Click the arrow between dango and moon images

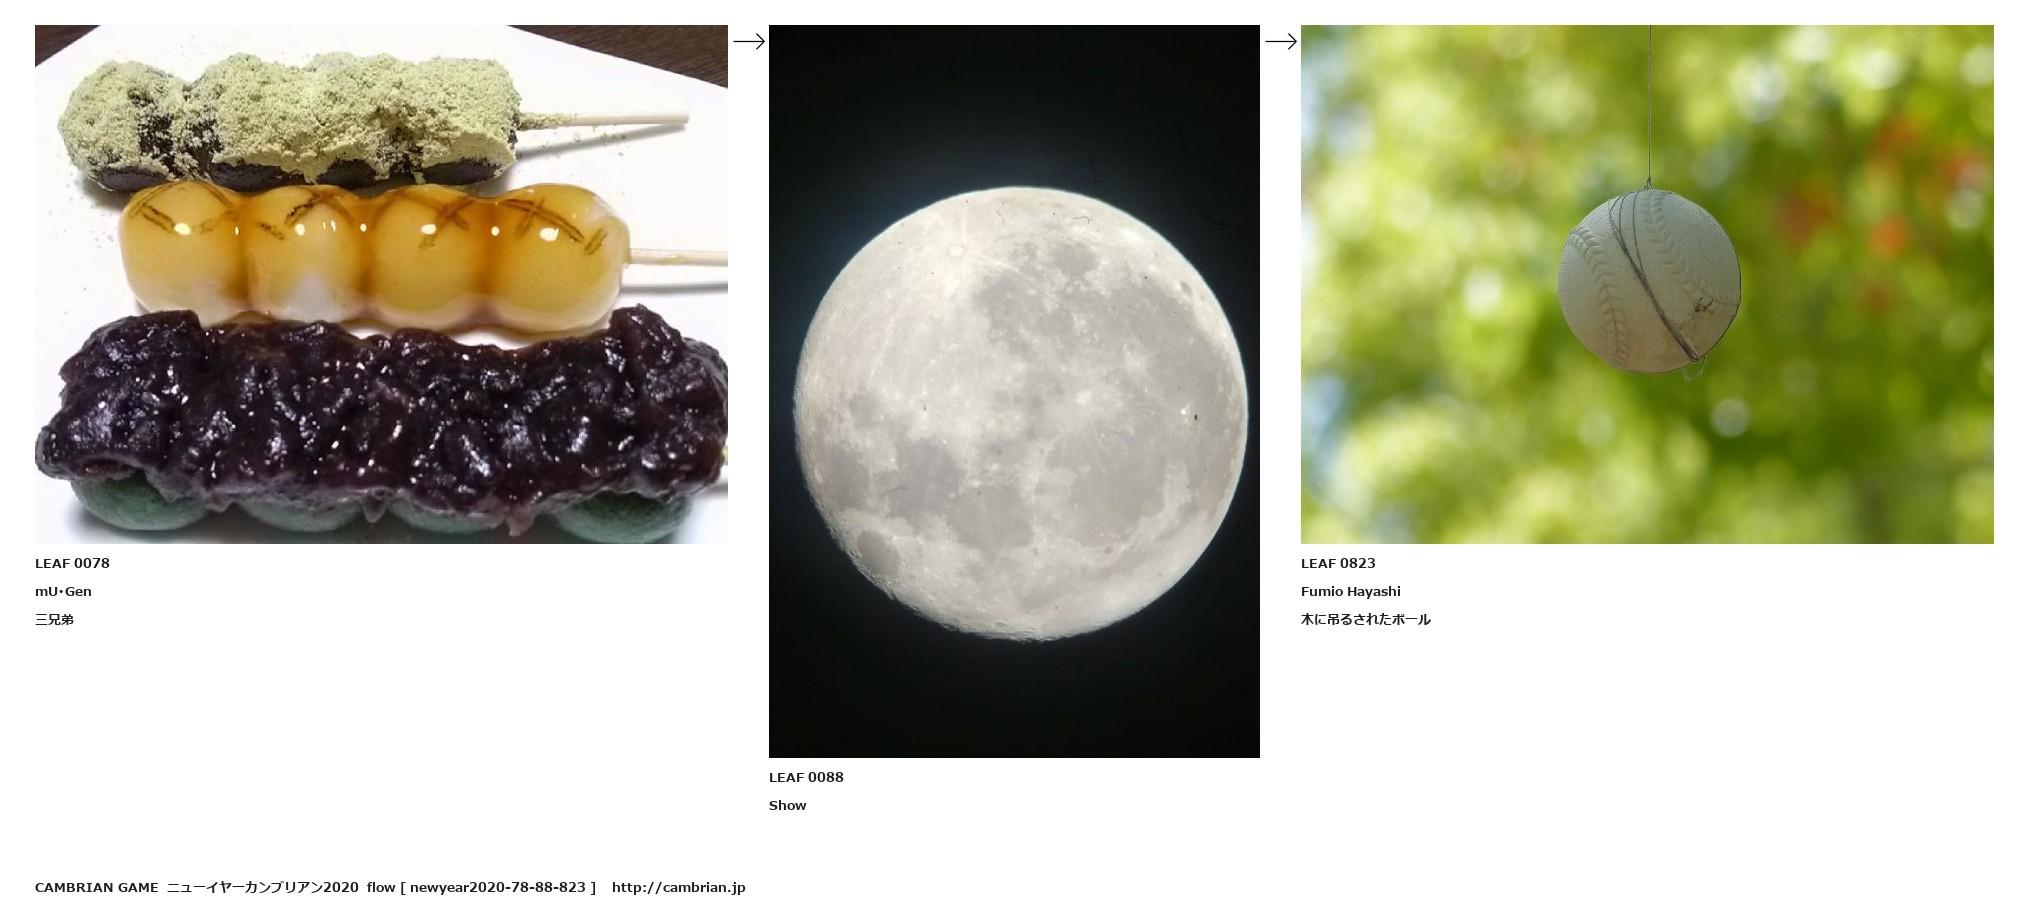[749, 41]
